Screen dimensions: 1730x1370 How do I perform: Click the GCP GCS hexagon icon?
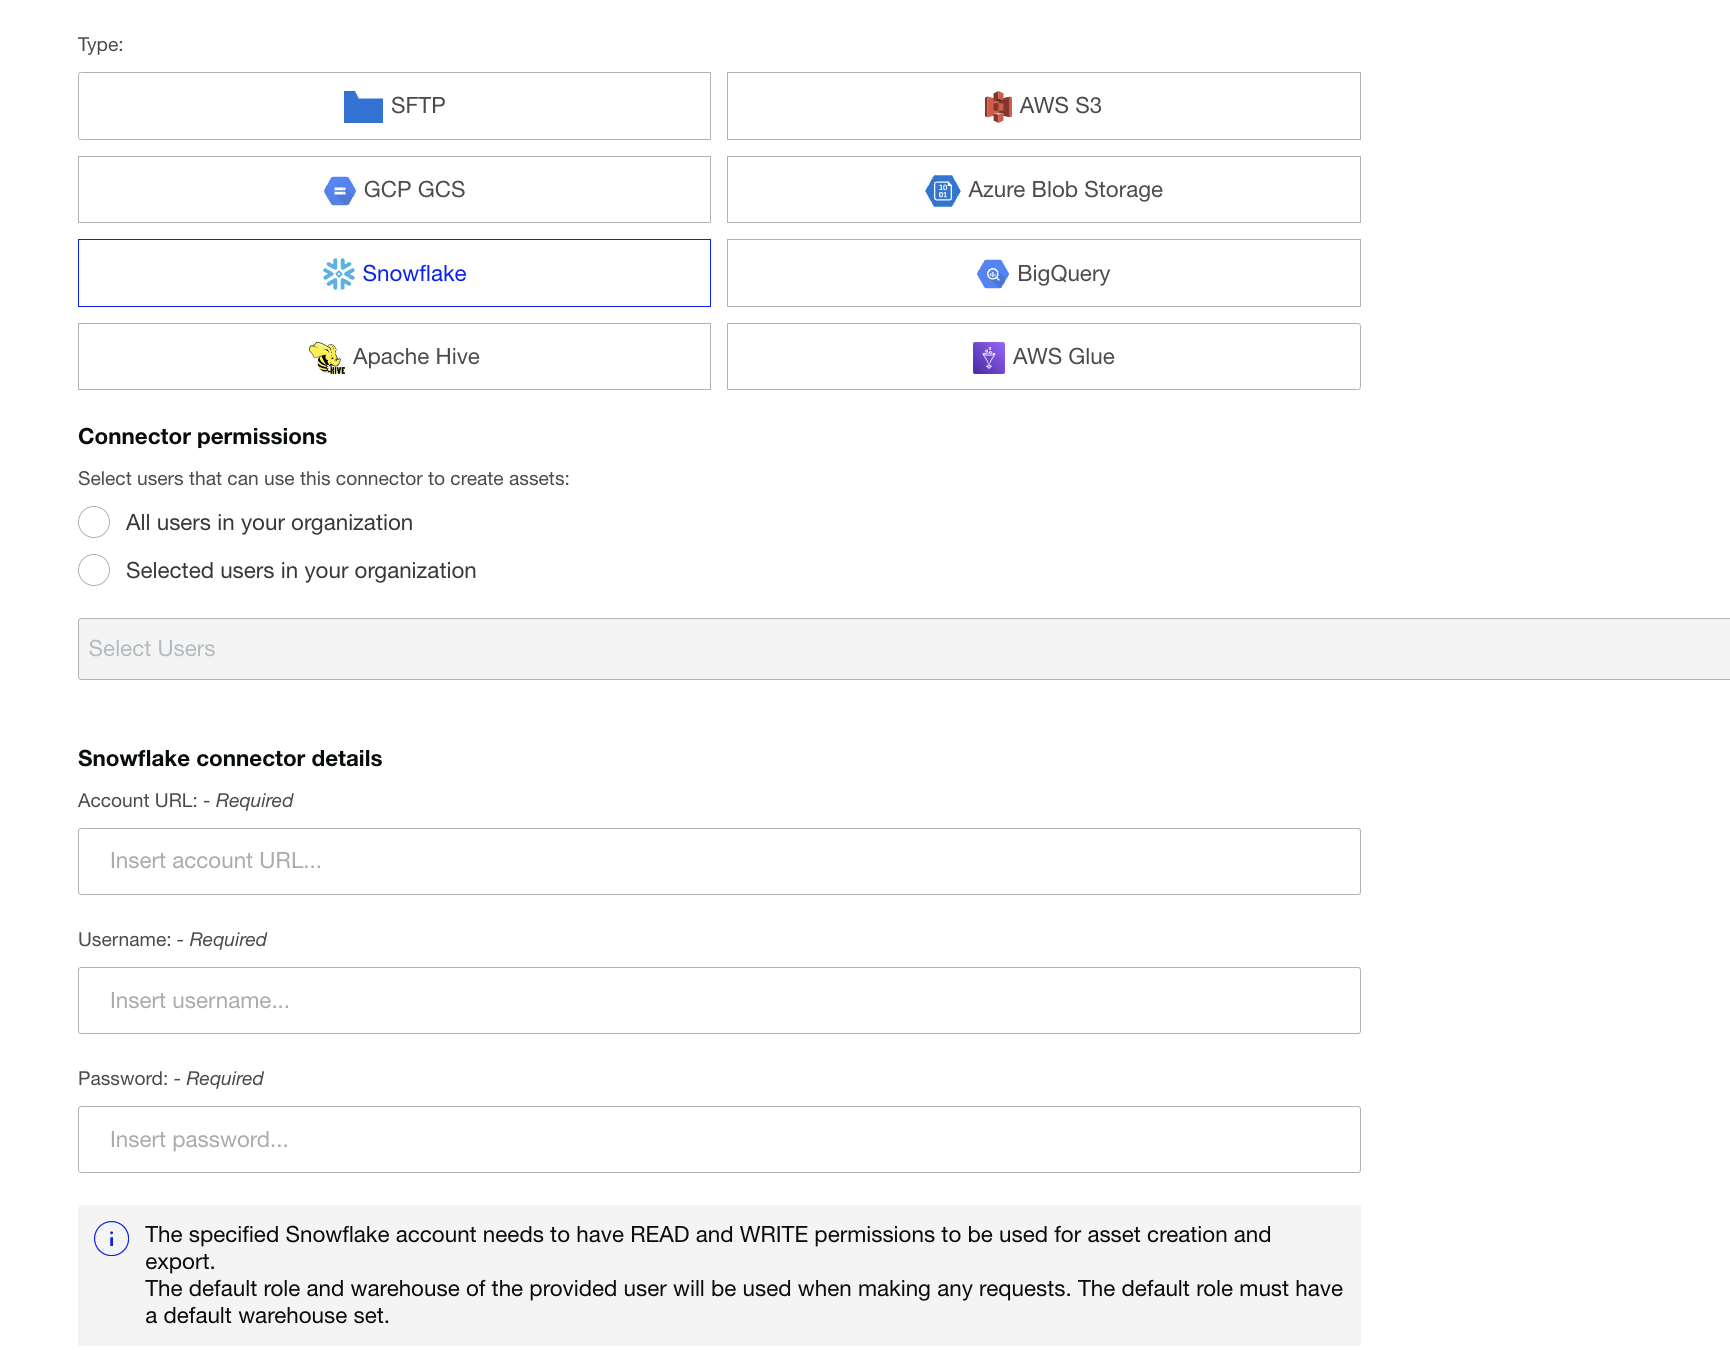click(340, 190)
